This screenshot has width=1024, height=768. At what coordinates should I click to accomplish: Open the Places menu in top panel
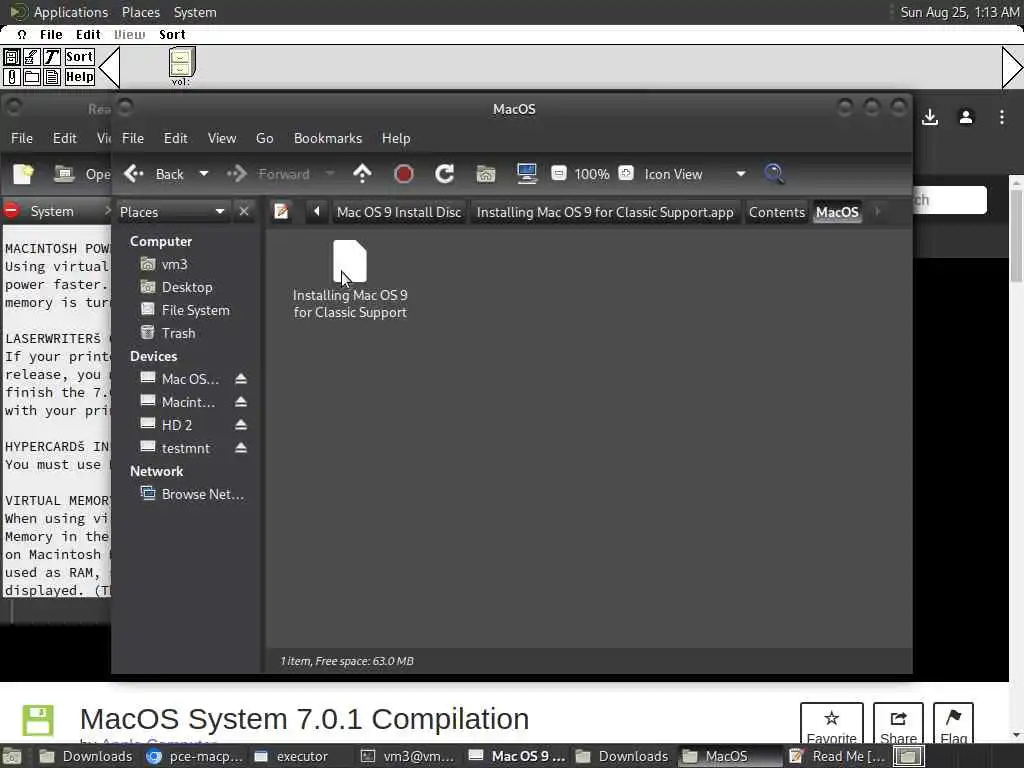(140, 12)
